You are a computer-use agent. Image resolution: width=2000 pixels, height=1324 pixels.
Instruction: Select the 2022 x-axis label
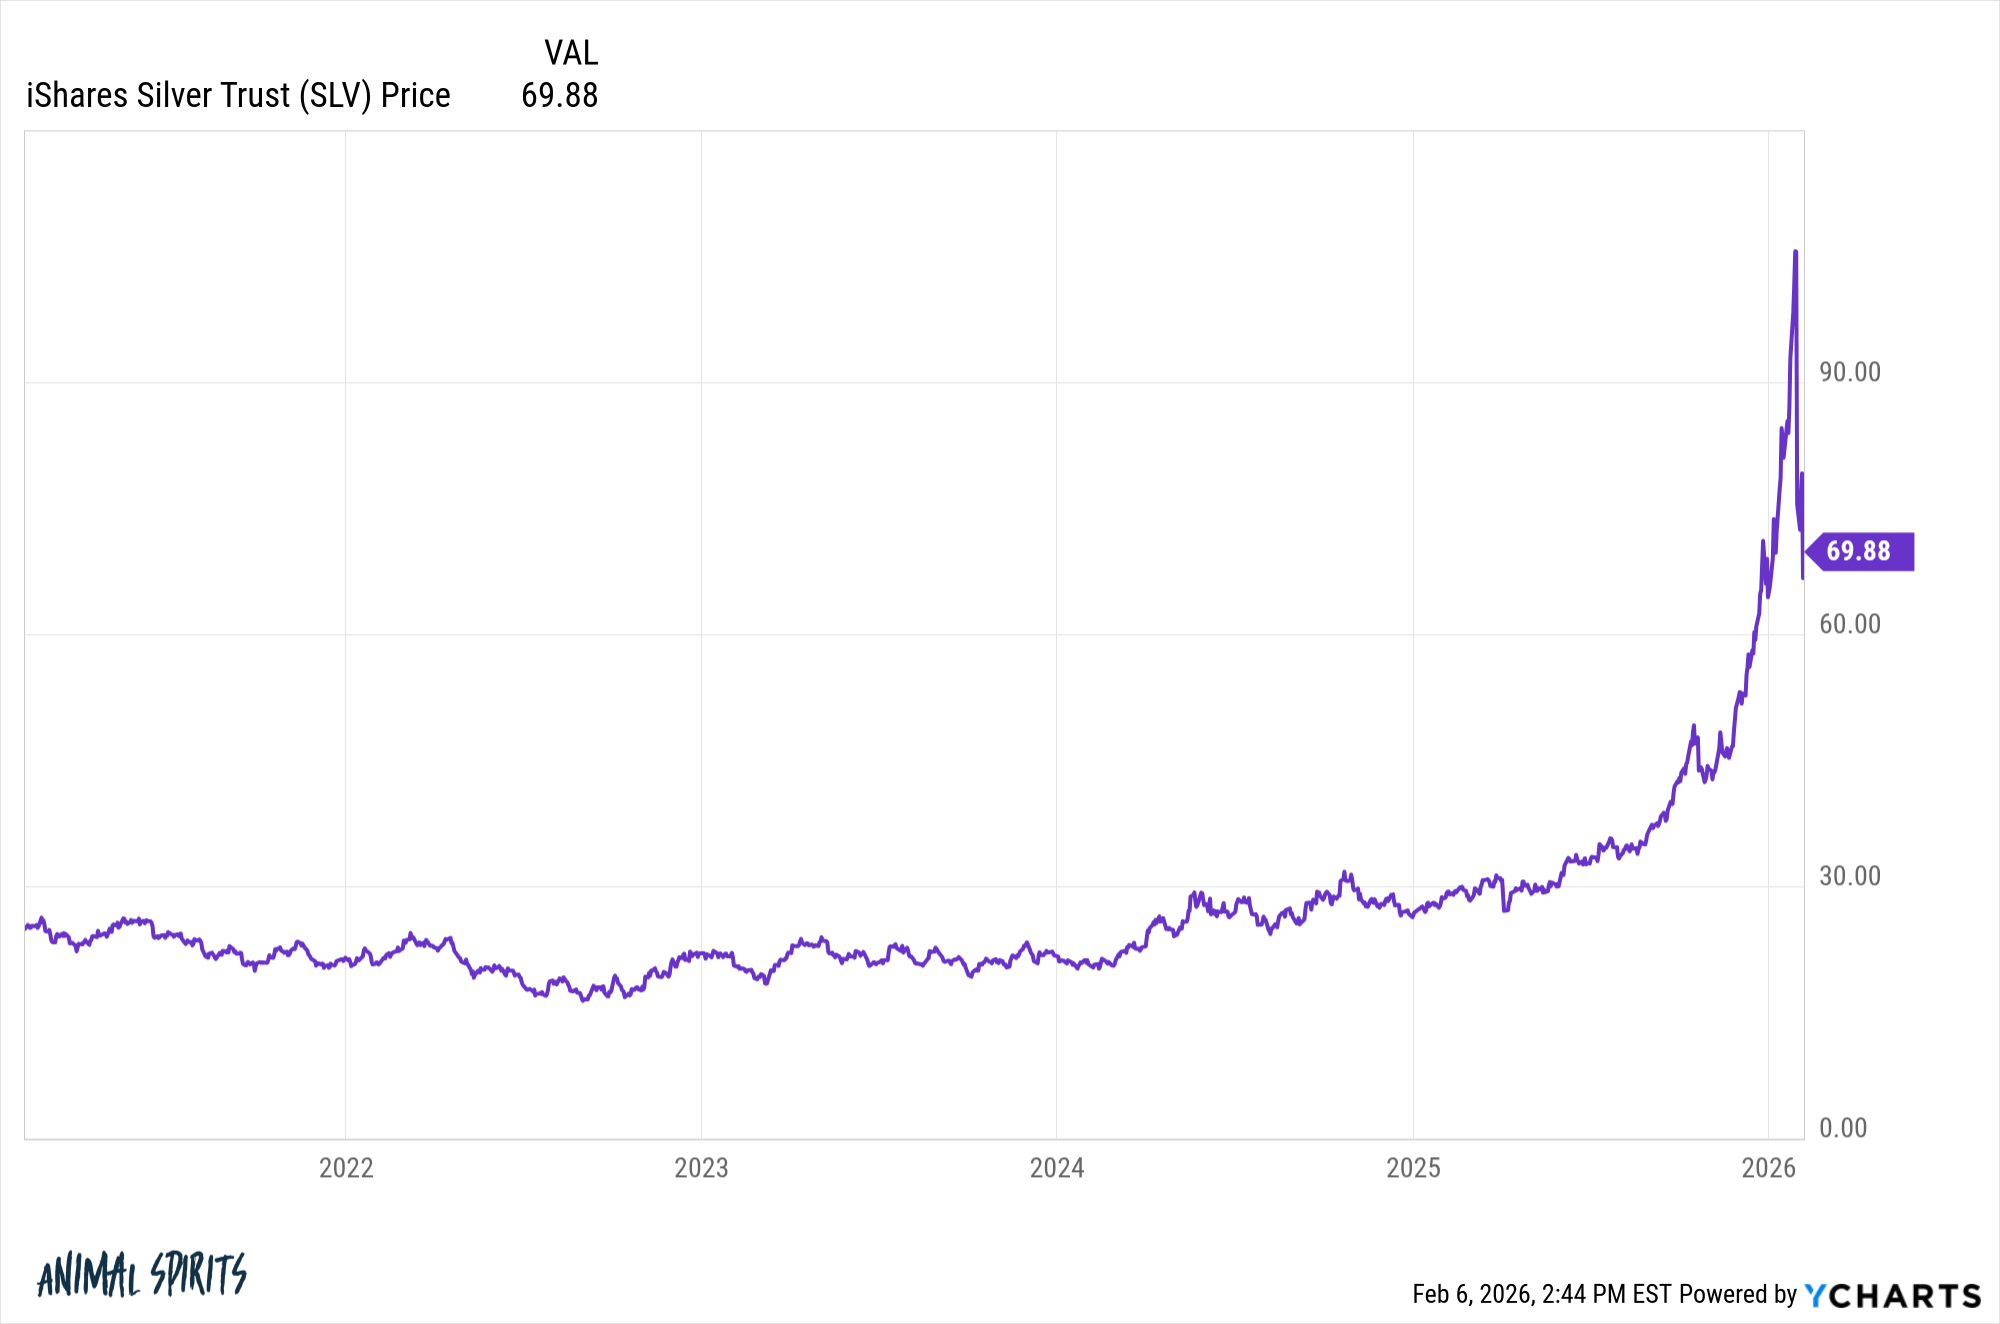tap(346, 1168)
